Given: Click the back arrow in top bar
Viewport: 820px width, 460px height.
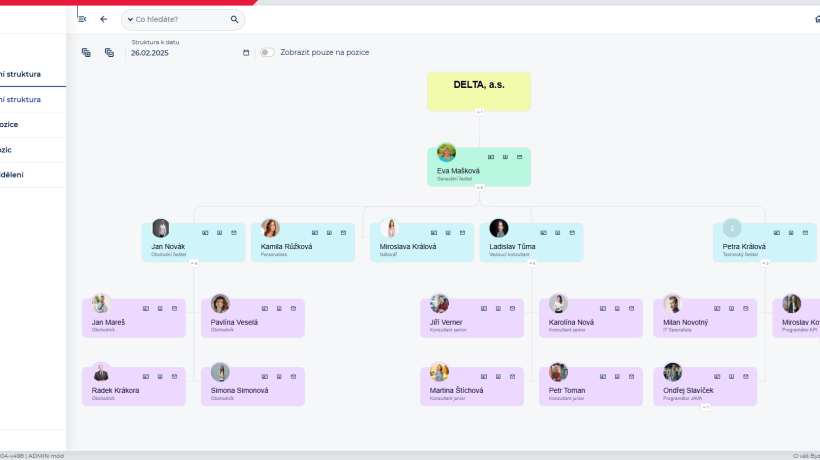Looking at the screenshot, I should tap(104, 19).
